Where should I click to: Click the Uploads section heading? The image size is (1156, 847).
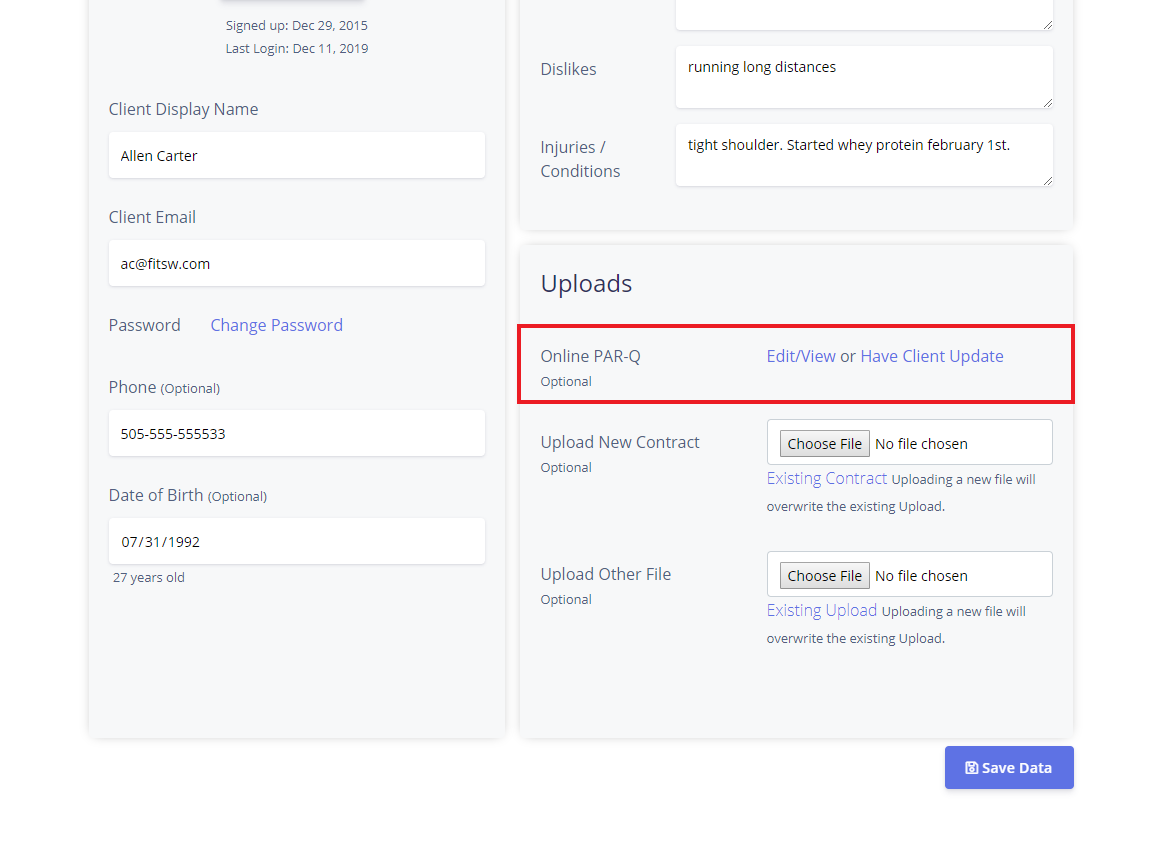pos(586,283)
